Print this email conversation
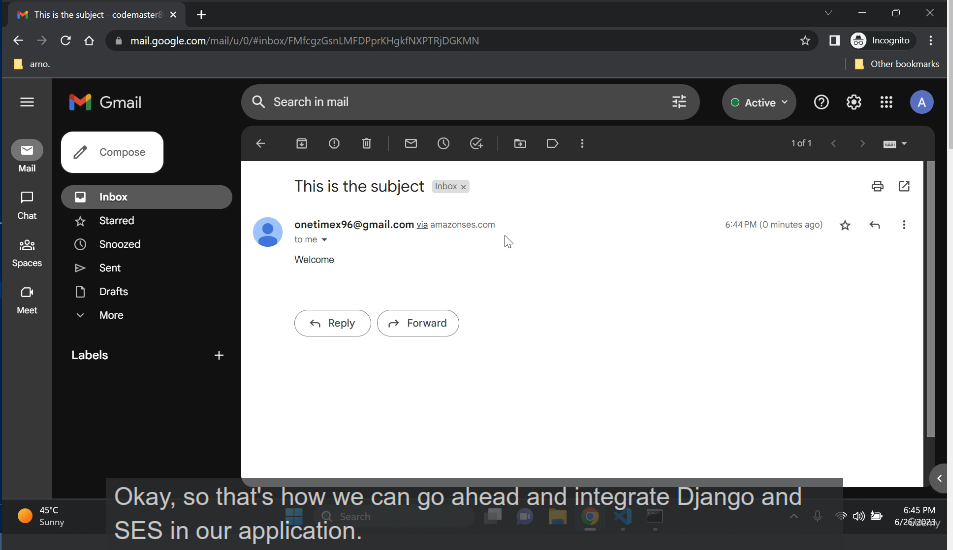 [877, 187]
